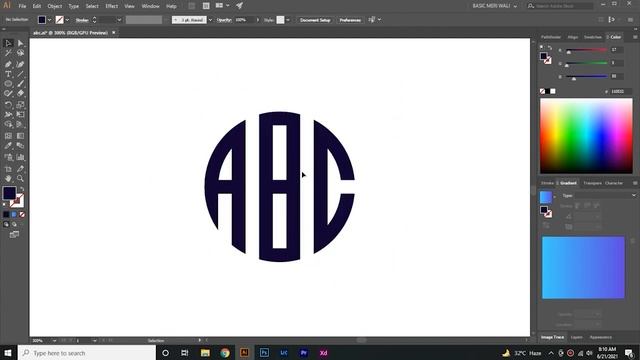The image size is (640, 360).
Task: Select the Rotate tool
Action: tap(8, 104)
